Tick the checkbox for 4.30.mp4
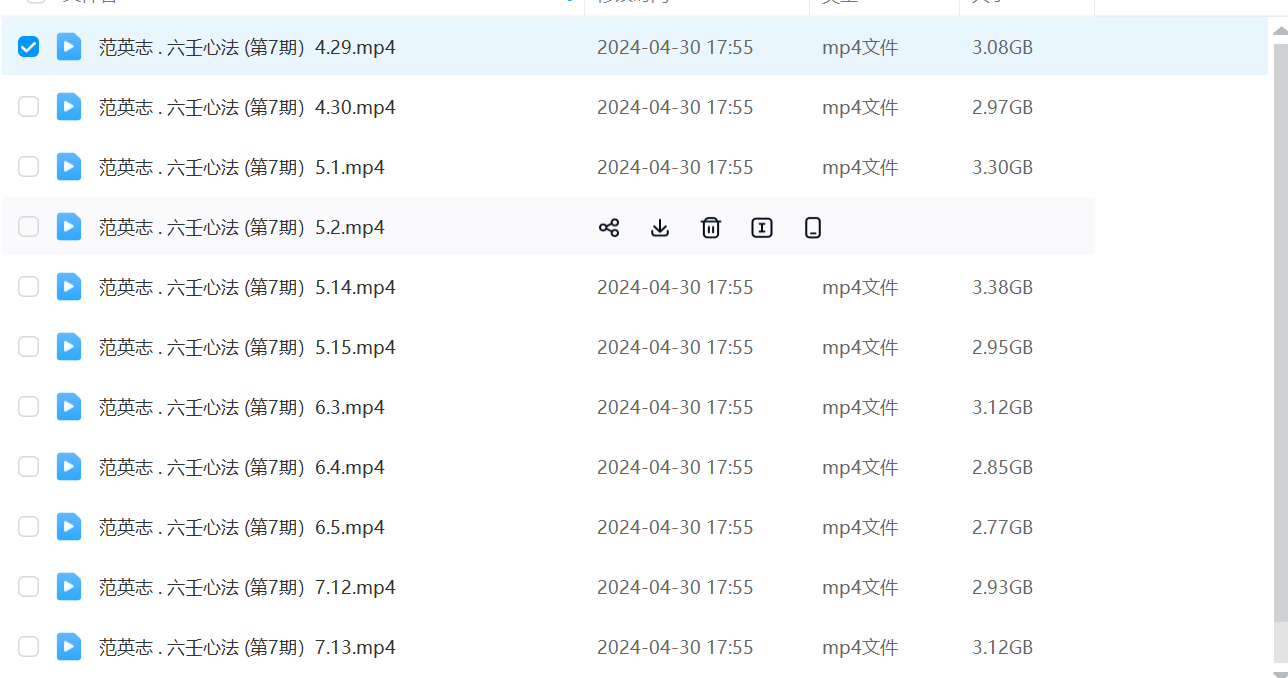 pos(29,107)
